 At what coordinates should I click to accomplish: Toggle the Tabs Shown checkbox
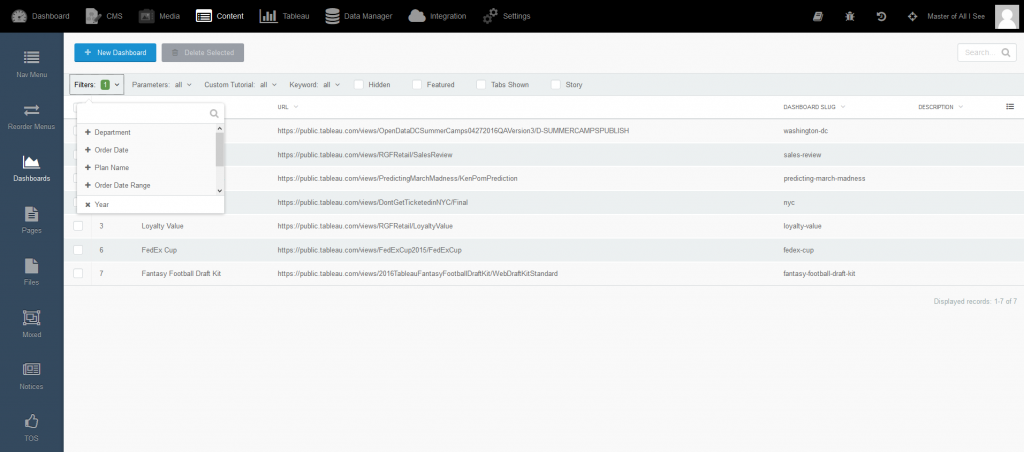pos(481,84)
